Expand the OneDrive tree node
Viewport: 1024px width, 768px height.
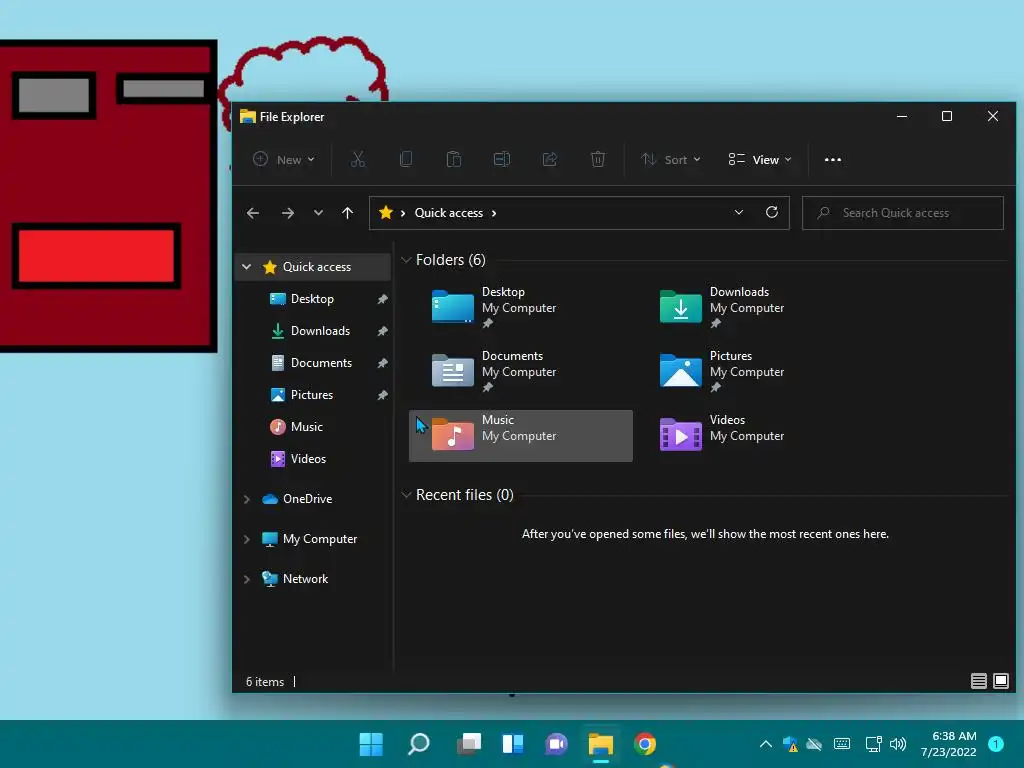pos(247,499)
